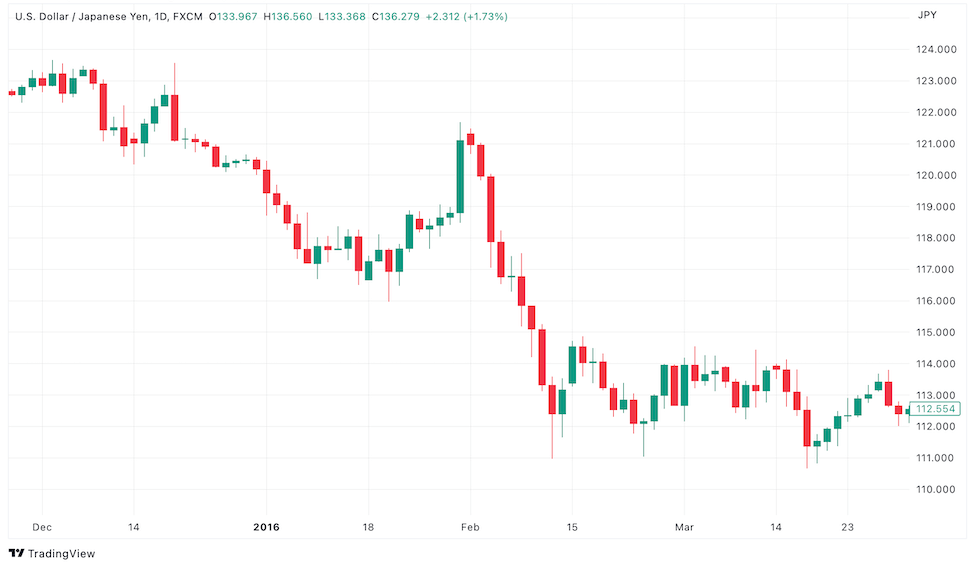Screen dimensions: 975x568
Task: Select the Feb date axis label
Action: click(470, 526)
